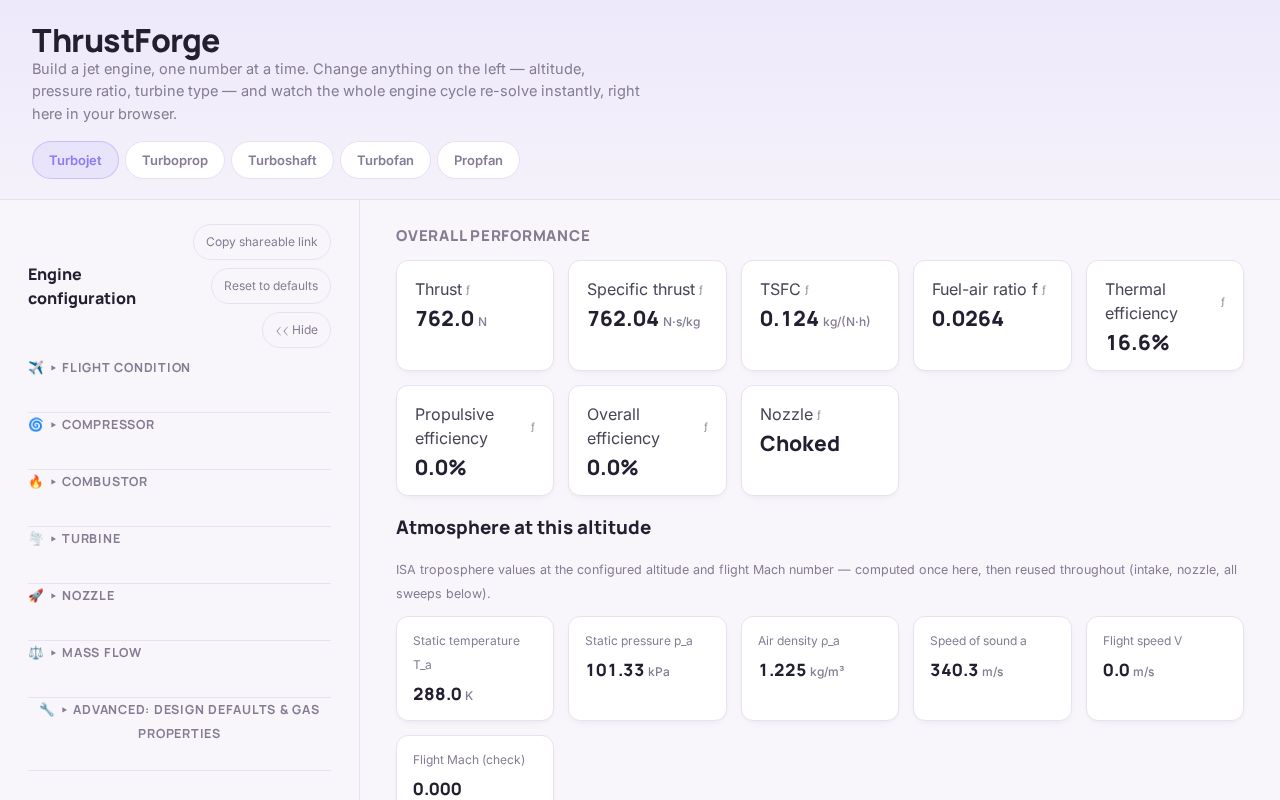This screenshot has height=800, width=1280.
Task: Open formula icon on Fuel-air ratio card
Action: point(1044,290)
